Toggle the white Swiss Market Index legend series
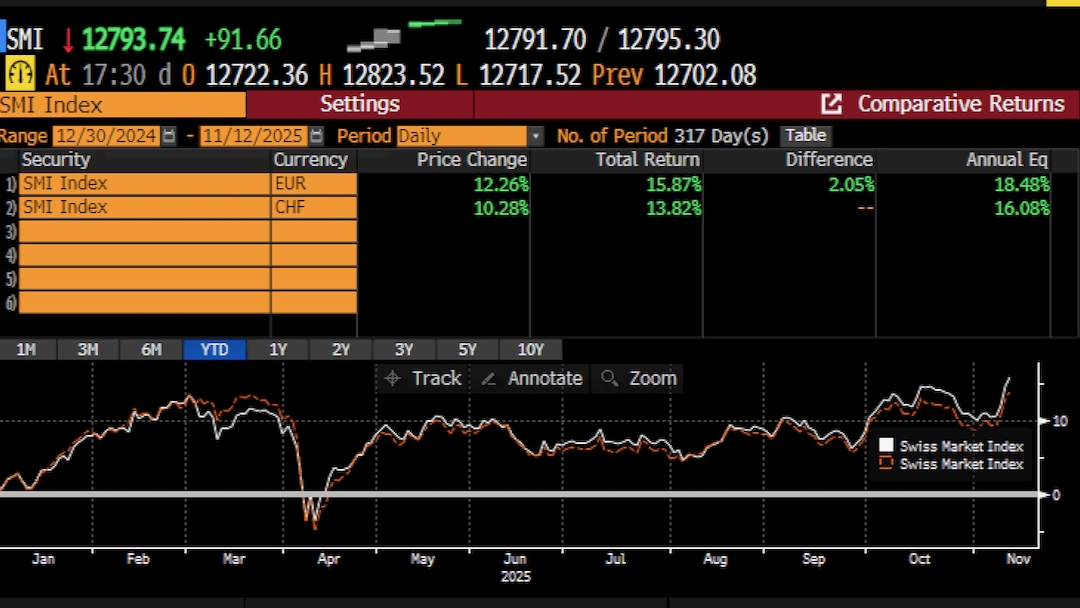1080x608 pixels. [x=885, y=446]
